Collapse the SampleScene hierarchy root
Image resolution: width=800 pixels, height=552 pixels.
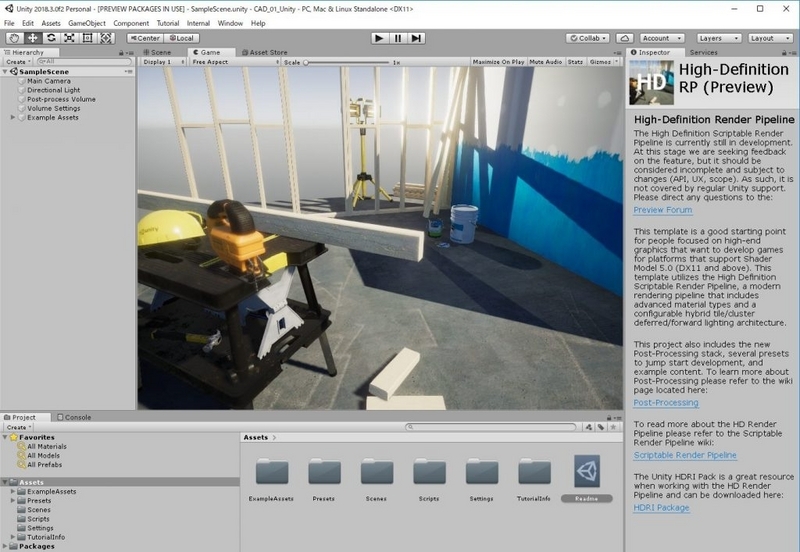[5, 72]
